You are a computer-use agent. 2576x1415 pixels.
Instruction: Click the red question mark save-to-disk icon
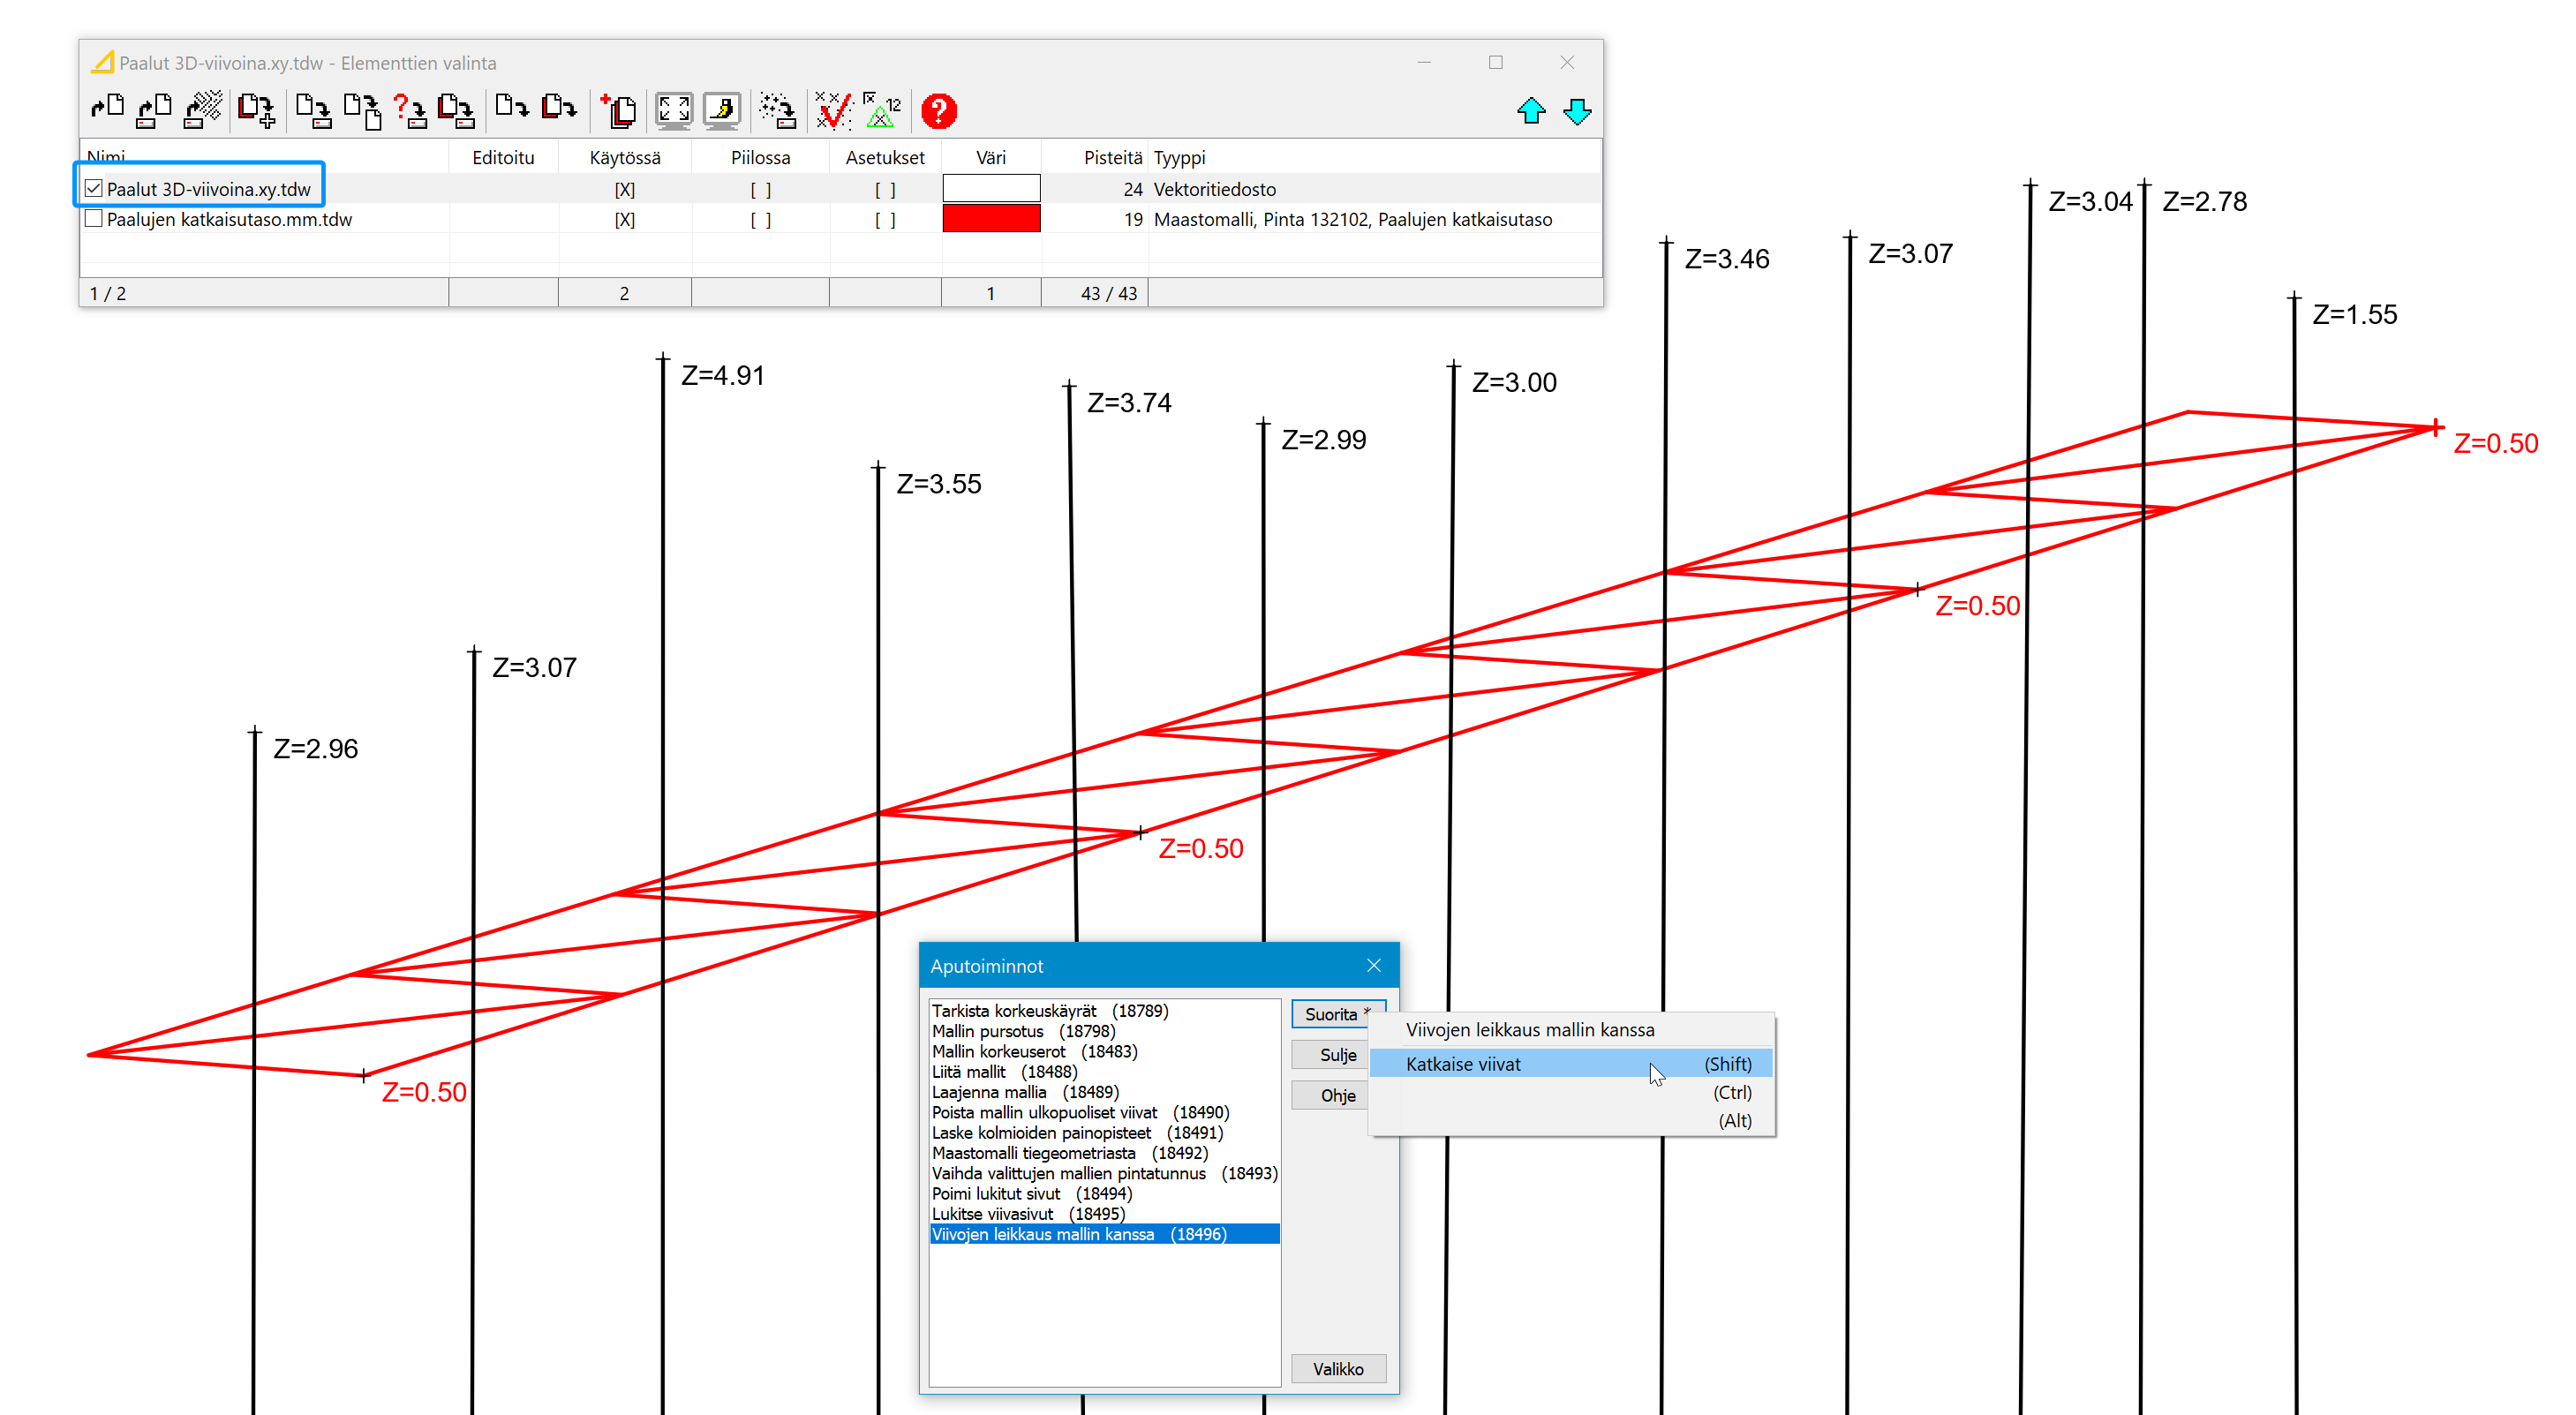[x=410, y=111]
